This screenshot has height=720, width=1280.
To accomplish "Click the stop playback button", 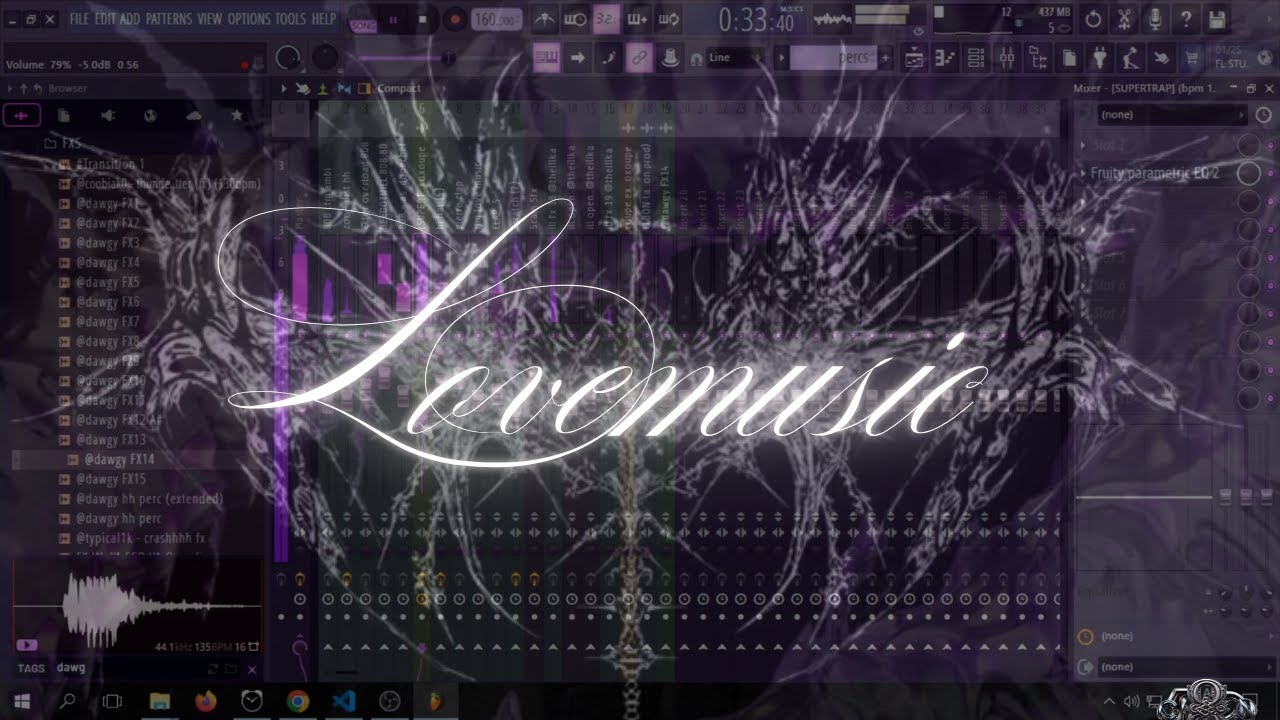I will click(423, 19).
